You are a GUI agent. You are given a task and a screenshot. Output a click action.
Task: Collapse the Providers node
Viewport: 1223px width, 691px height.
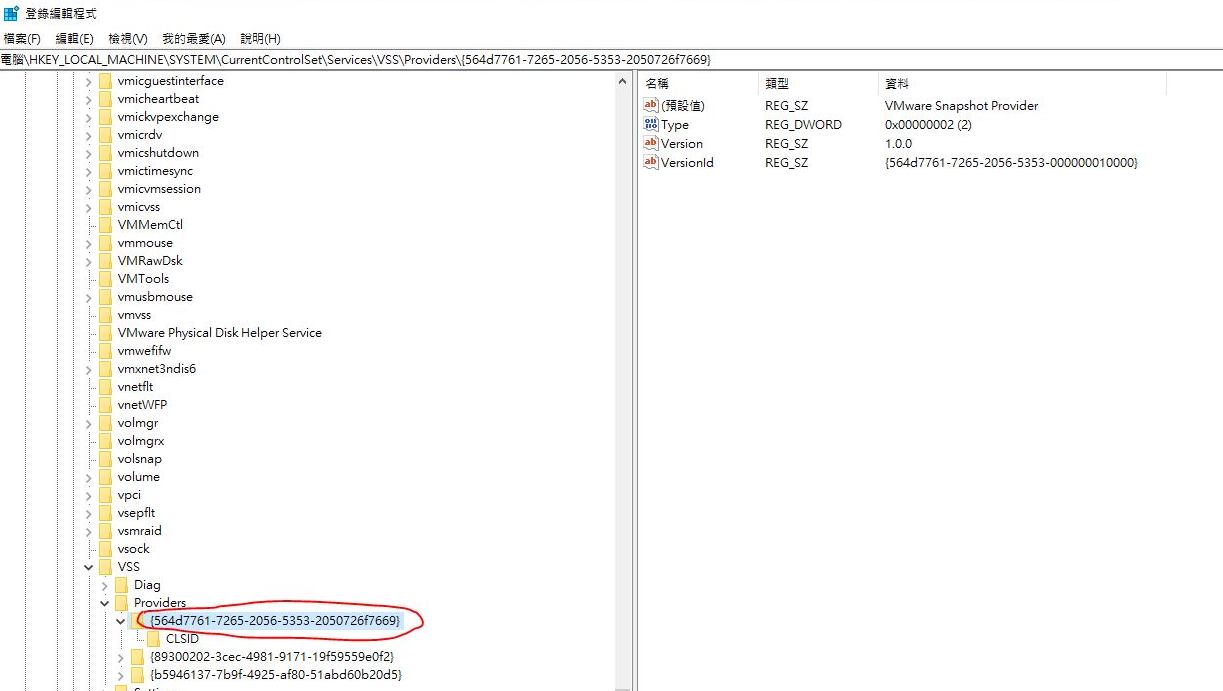[104, 602]
